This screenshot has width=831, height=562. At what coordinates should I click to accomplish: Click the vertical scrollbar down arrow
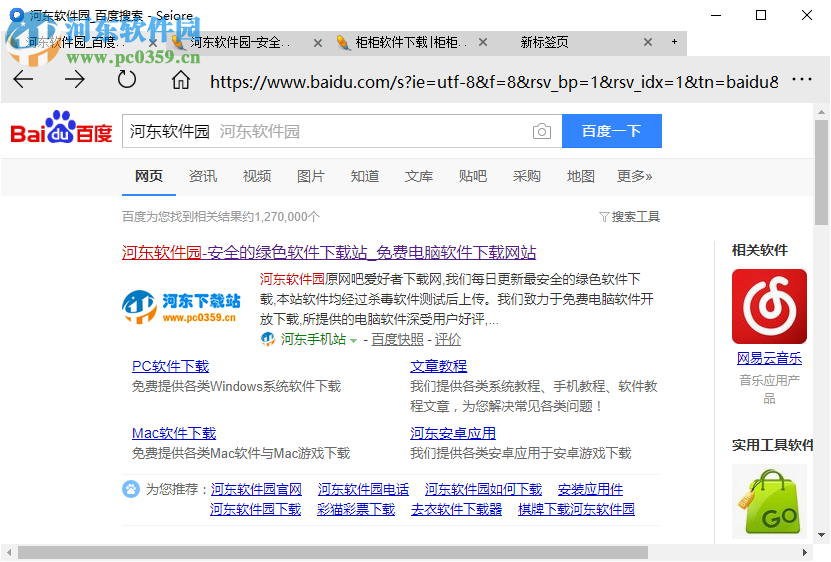(x=821, y=535)
